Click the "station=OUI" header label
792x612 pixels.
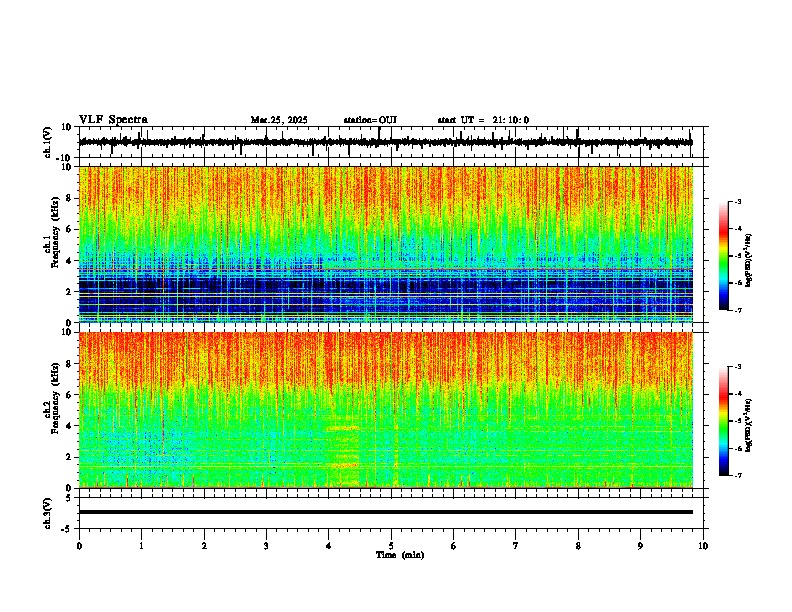pyautogui.click(x=370, y=120)
